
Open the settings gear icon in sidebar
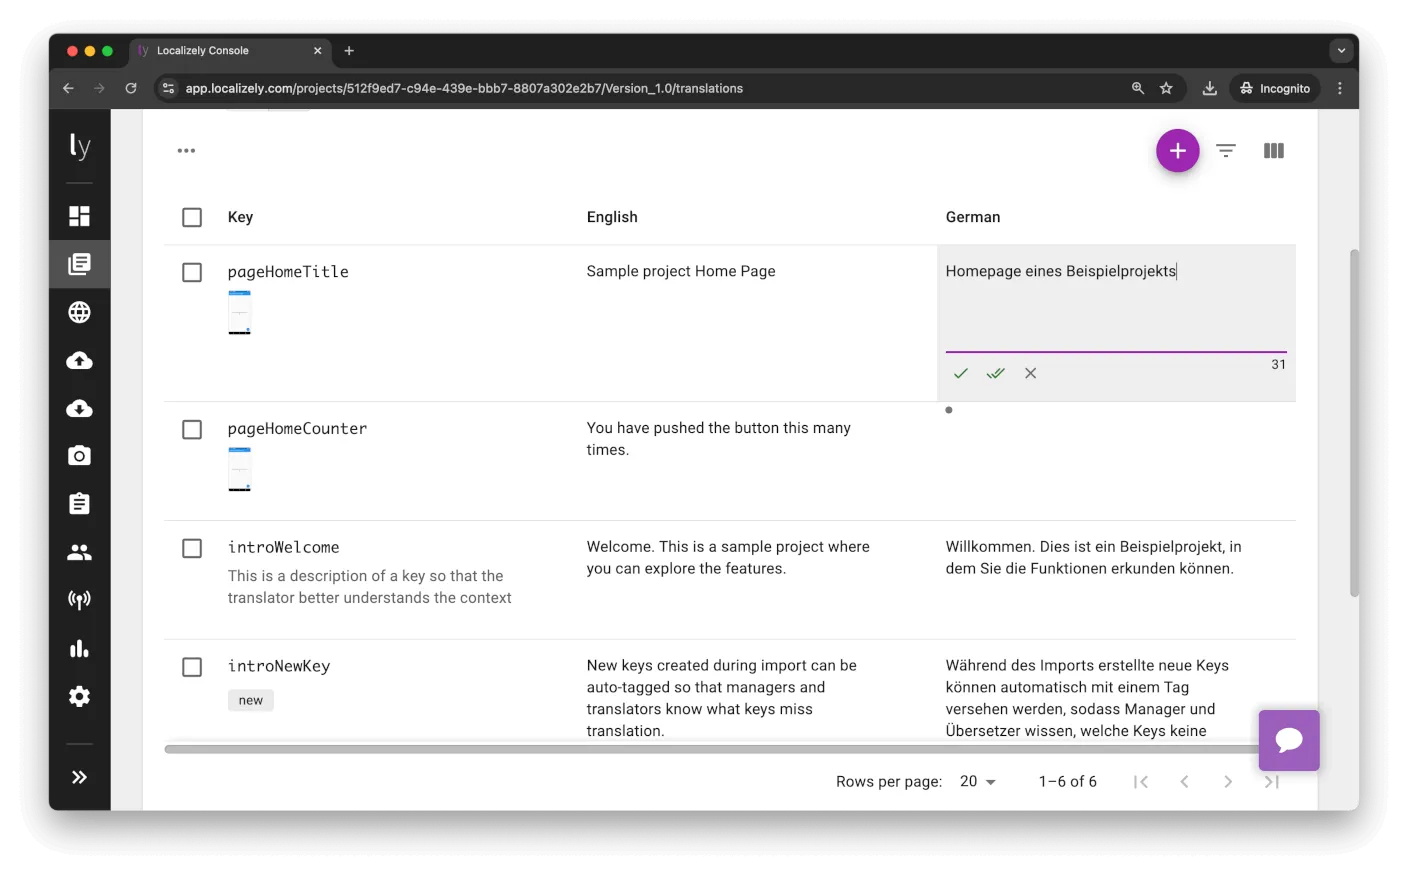[79, 696]
